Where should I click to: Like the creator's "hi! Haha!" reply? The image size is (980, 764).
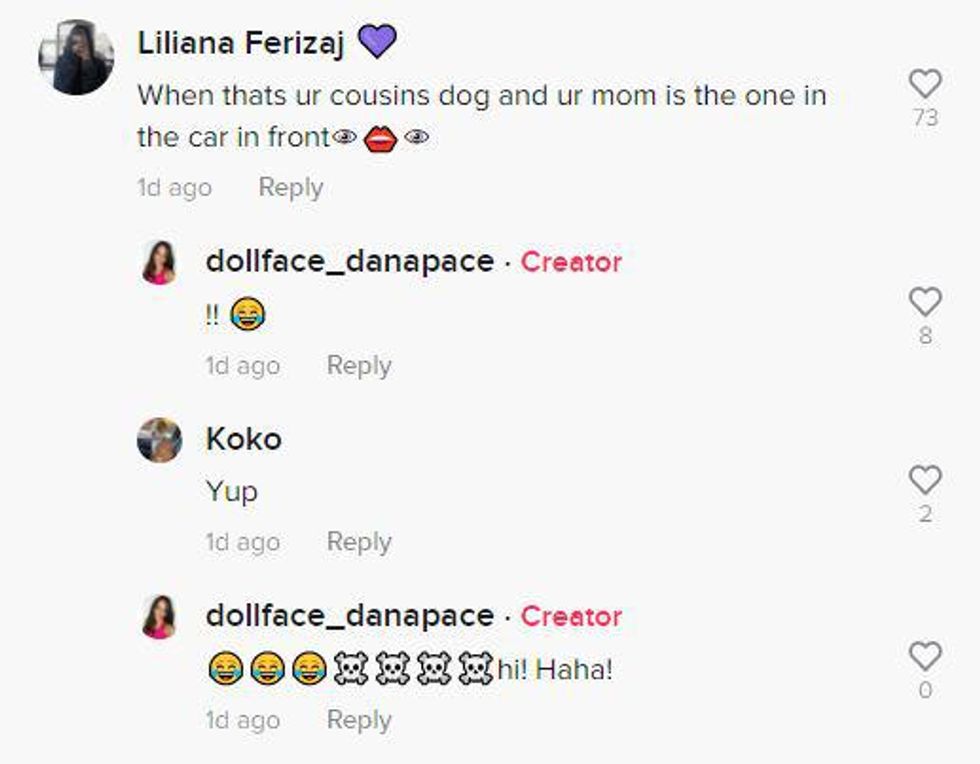pyautogui.click(x=925, y=656)
